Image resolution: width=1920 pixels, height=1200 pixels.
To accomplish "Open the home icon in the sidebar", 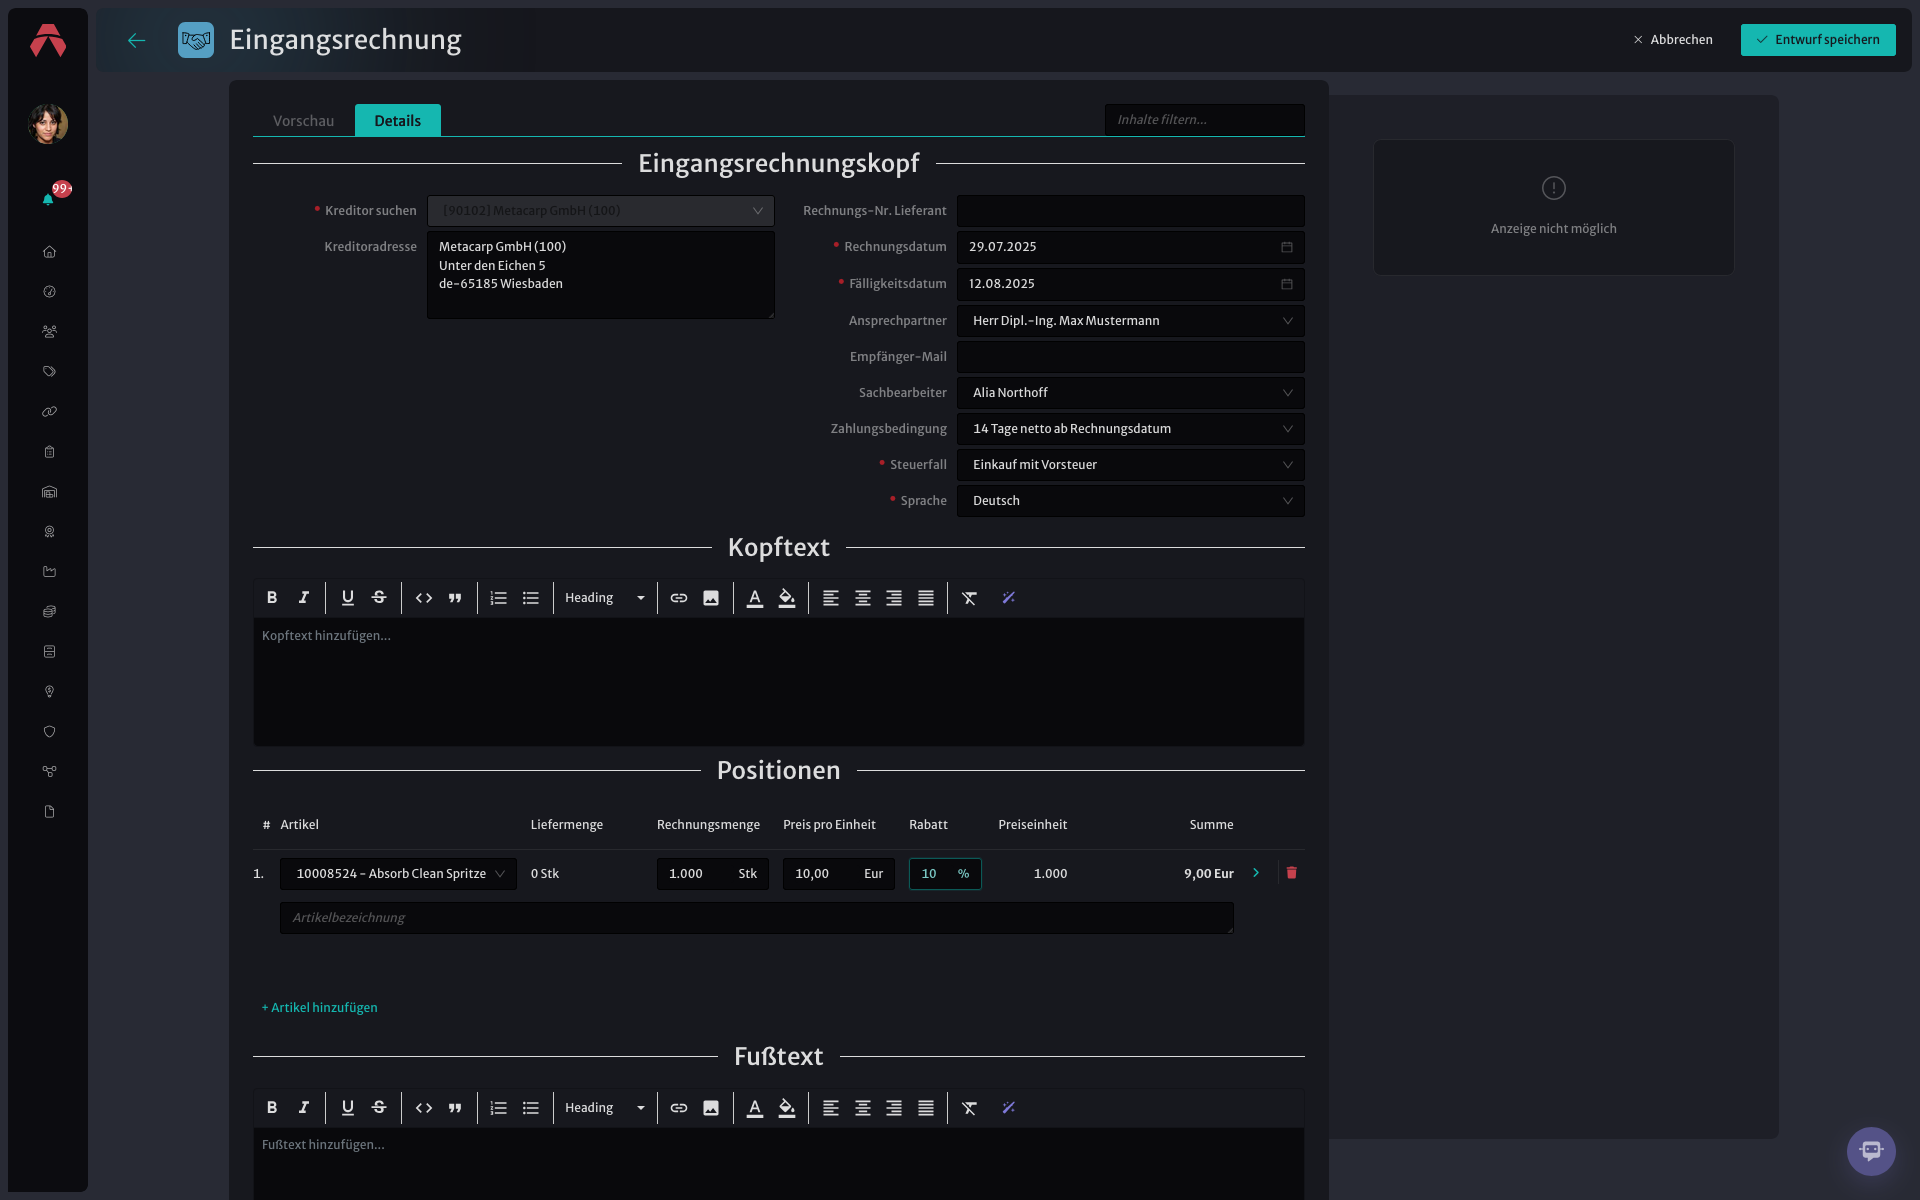I will (x=49, y=252).
